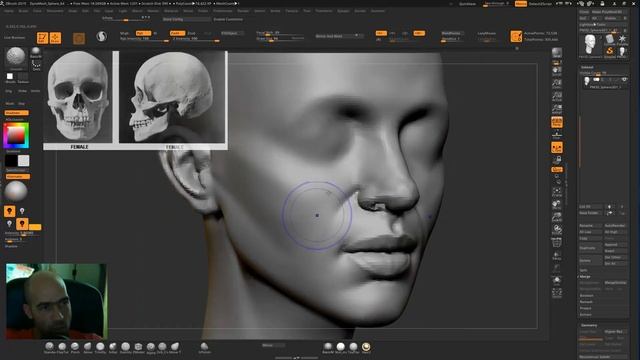Select the TrimDynamic brush in bottom shelf
640x360 pixels.
click(100, 347)
